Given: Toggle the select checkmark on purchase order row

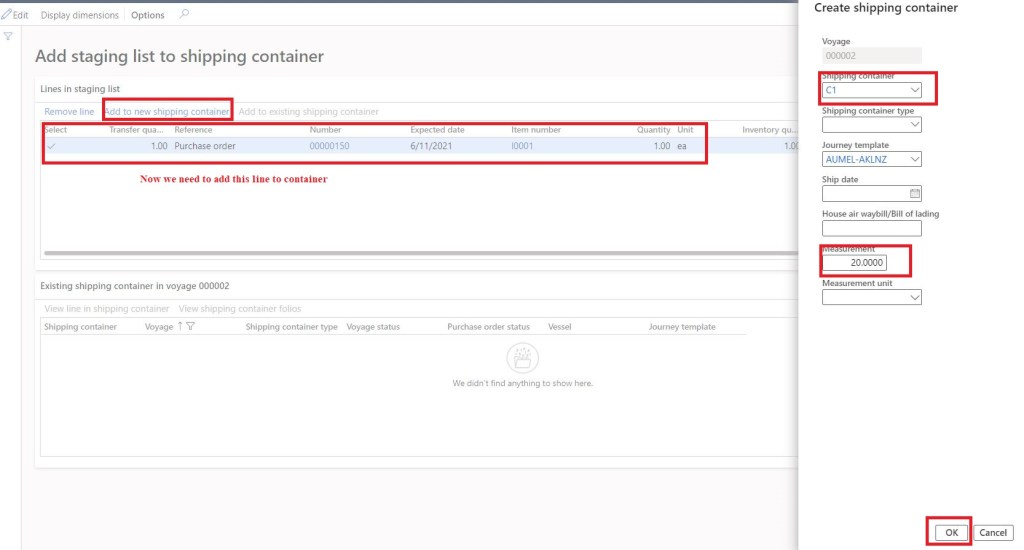Looking at the screenshot, I should 51,146.
